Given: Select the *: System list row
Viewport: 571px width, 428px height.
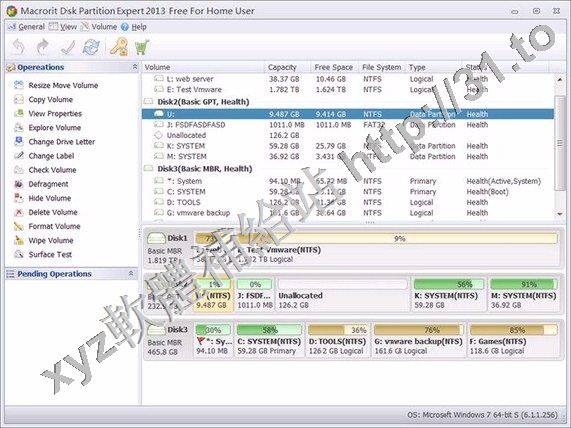Looking at the screenshot, I should coord(348,181).
